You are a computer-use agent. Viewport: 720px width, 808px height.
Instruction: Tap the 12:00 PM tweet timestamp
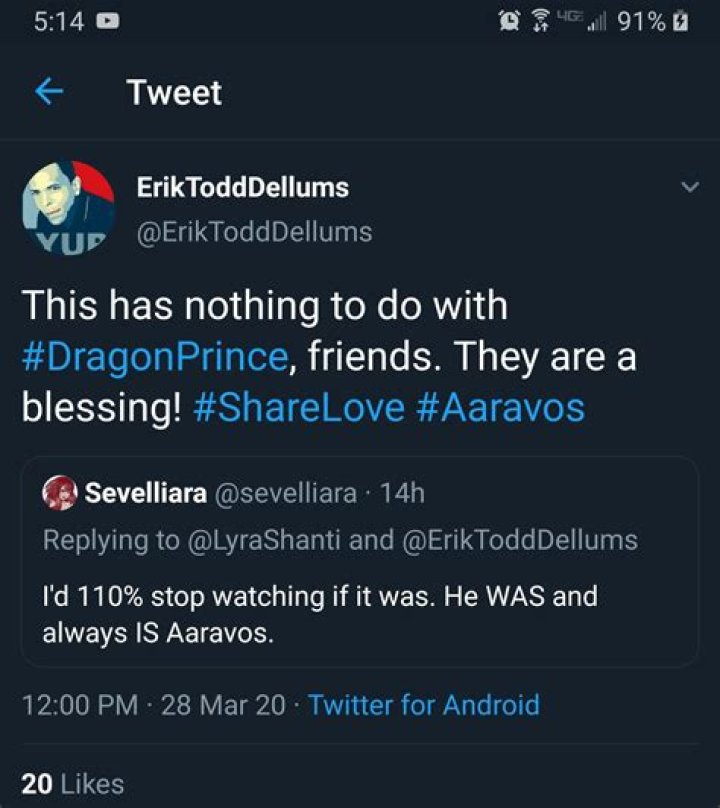click(80, 705)
